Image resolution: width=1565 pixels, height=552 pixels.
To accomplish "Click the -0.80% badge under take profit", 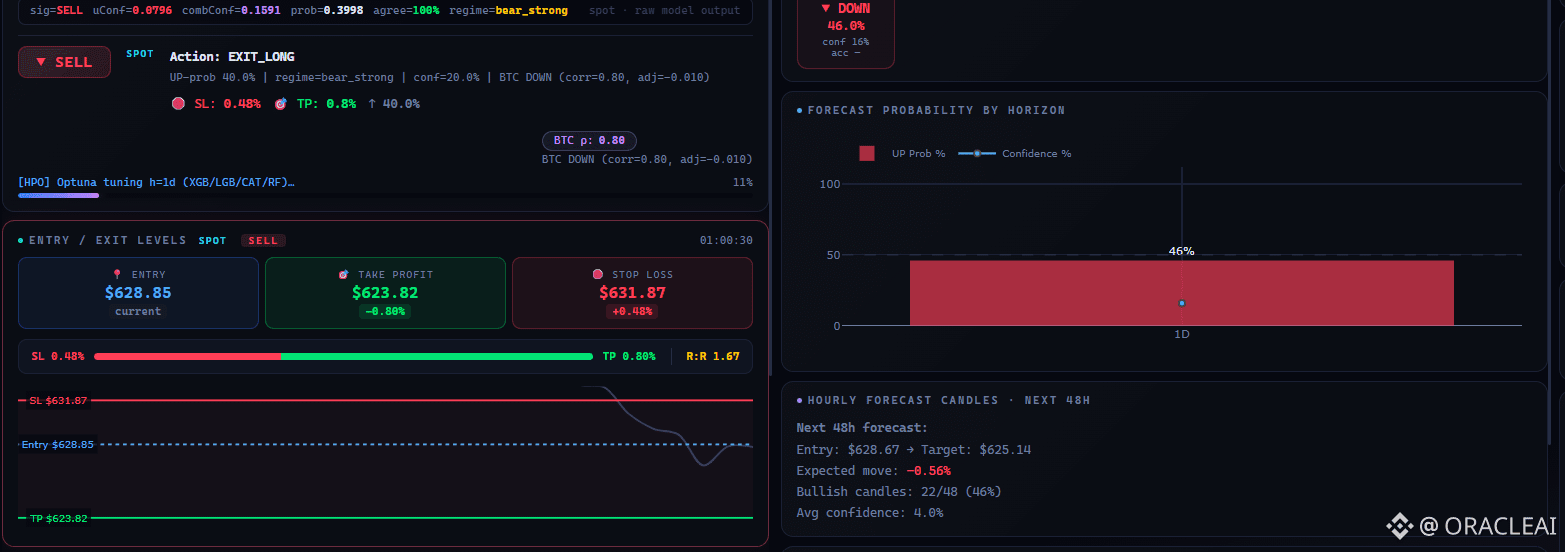I will point(385,311).
